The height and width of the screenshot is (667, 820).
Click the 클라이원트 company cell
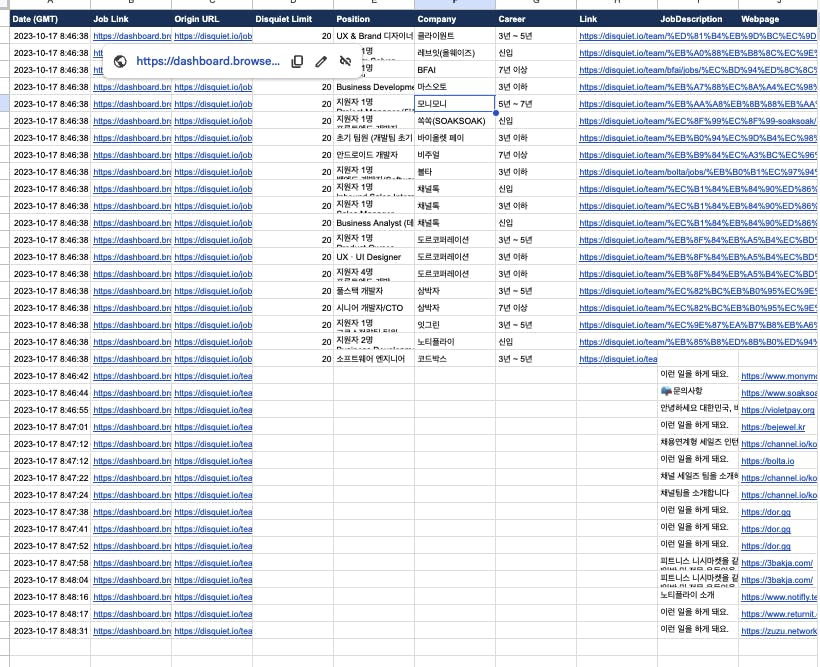pos(455,36)
